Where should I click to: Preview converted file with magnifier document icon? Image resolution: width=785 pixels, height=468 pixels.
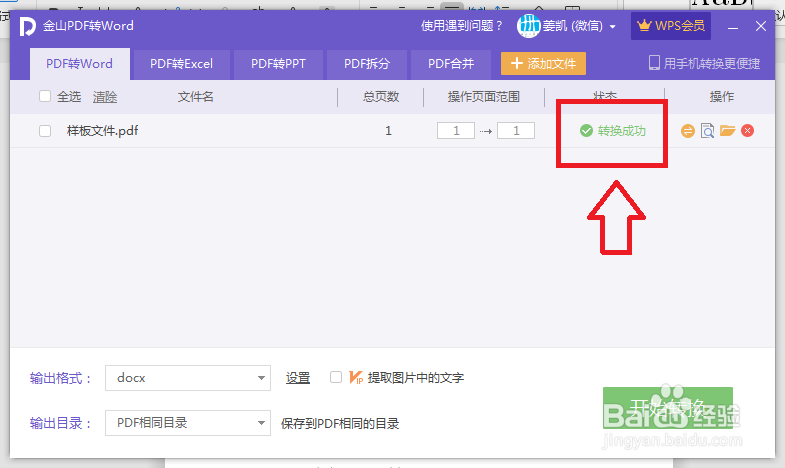coord(707,131)
